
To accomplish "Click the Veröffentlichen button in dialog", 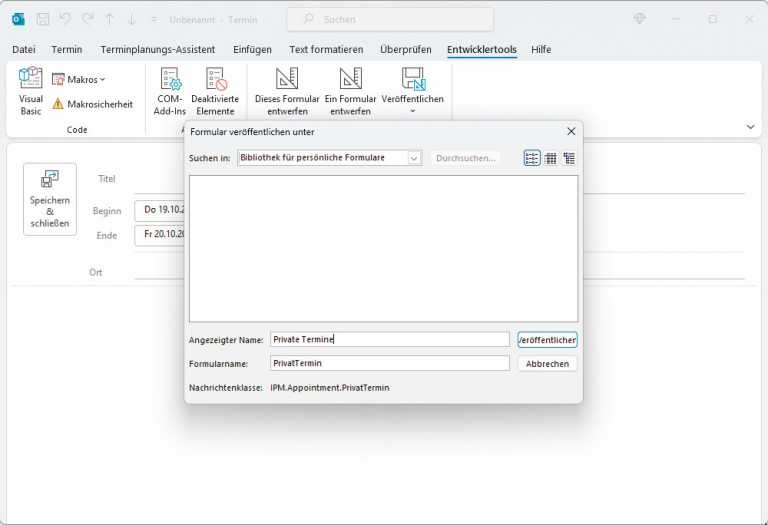I will 547,340.
